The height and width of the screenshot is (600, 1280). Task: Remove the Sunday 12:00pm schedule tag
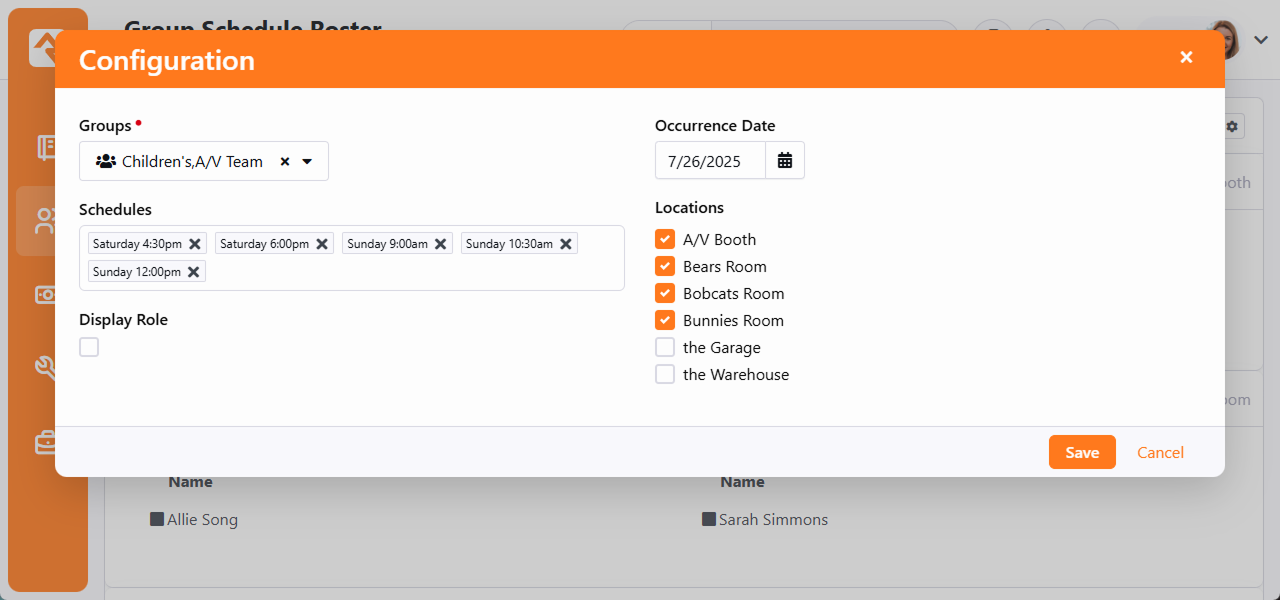coord(194,272)
